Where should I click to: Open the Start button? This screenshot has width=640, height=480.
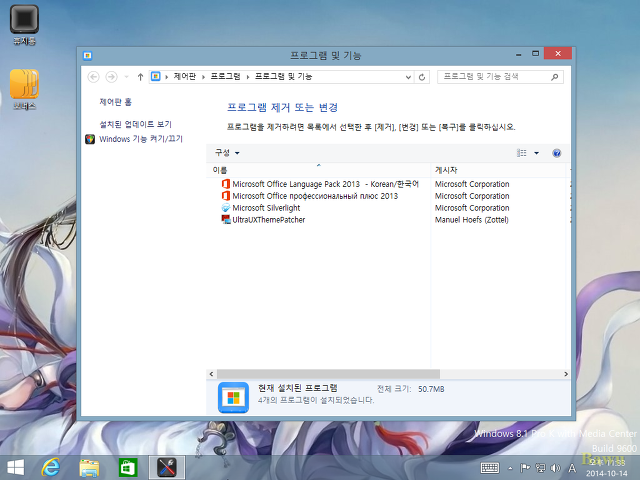click(x=16, y=468)
